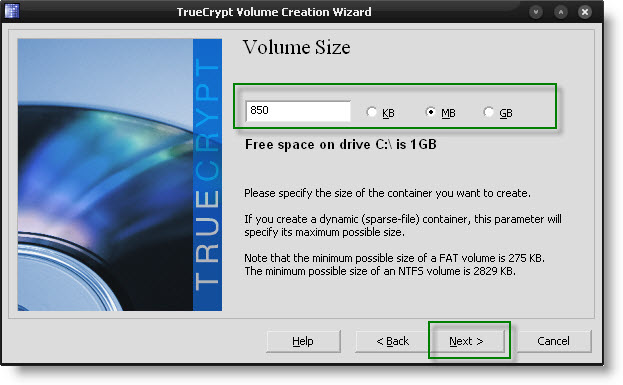The height and width of the screenshot is (385, 623).
Task: Minimize the wizard with the down-arrow button
Action: point(536,12)
